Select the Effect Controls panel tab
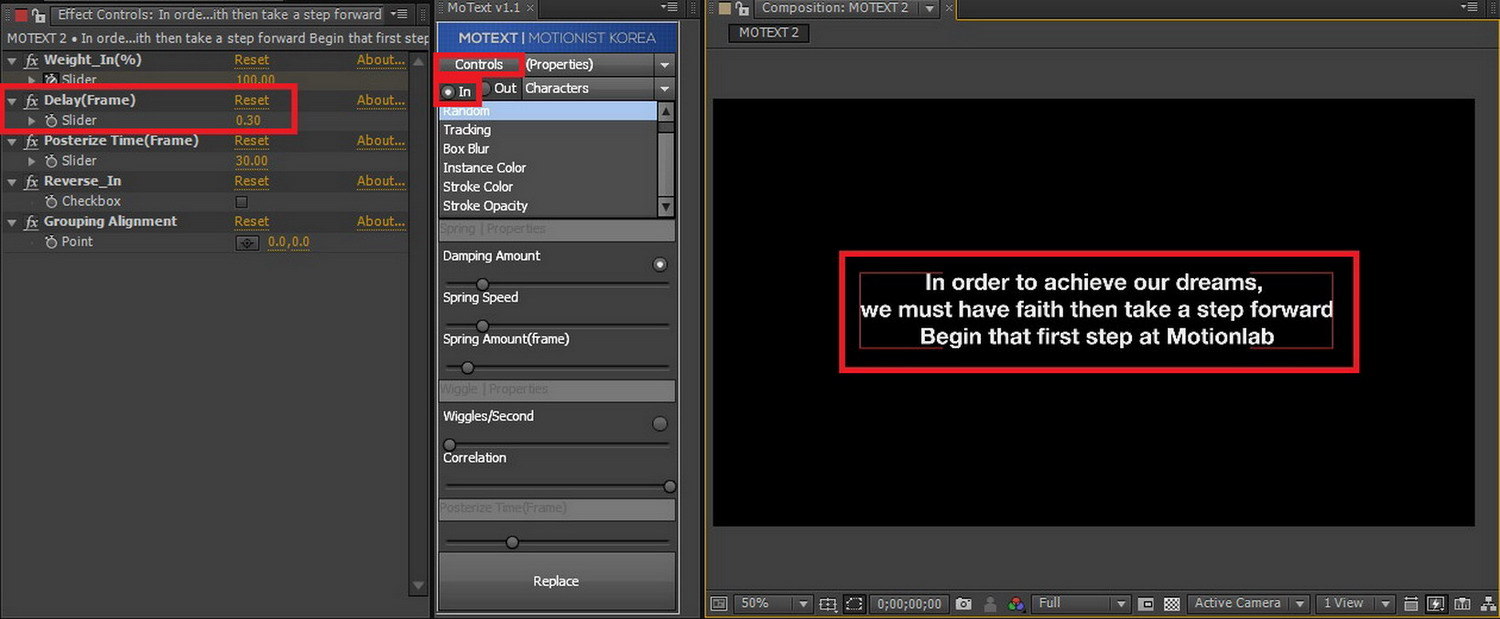The width and height of the screenshot is (1500, 619). (219, 14)
